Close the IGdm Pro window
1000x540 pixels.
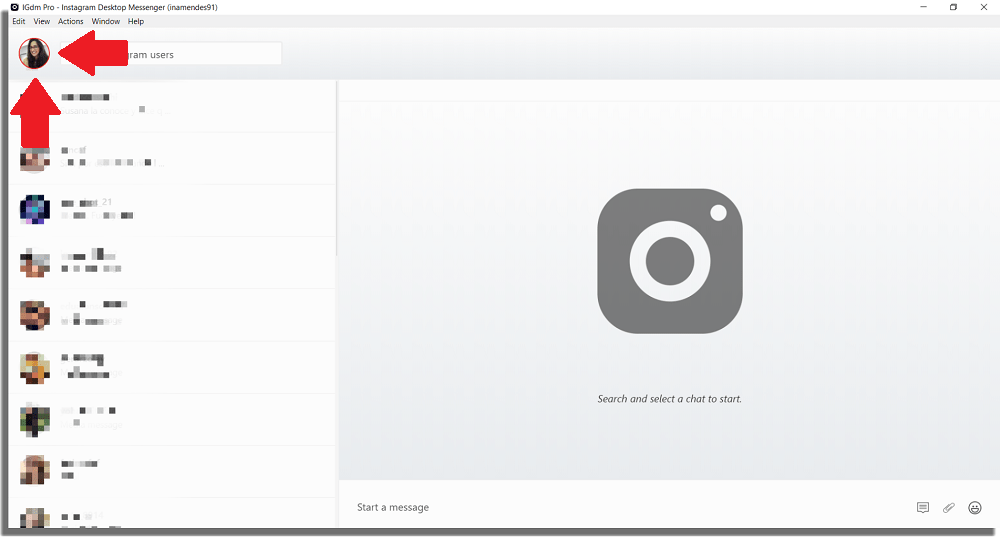(984, 7)
